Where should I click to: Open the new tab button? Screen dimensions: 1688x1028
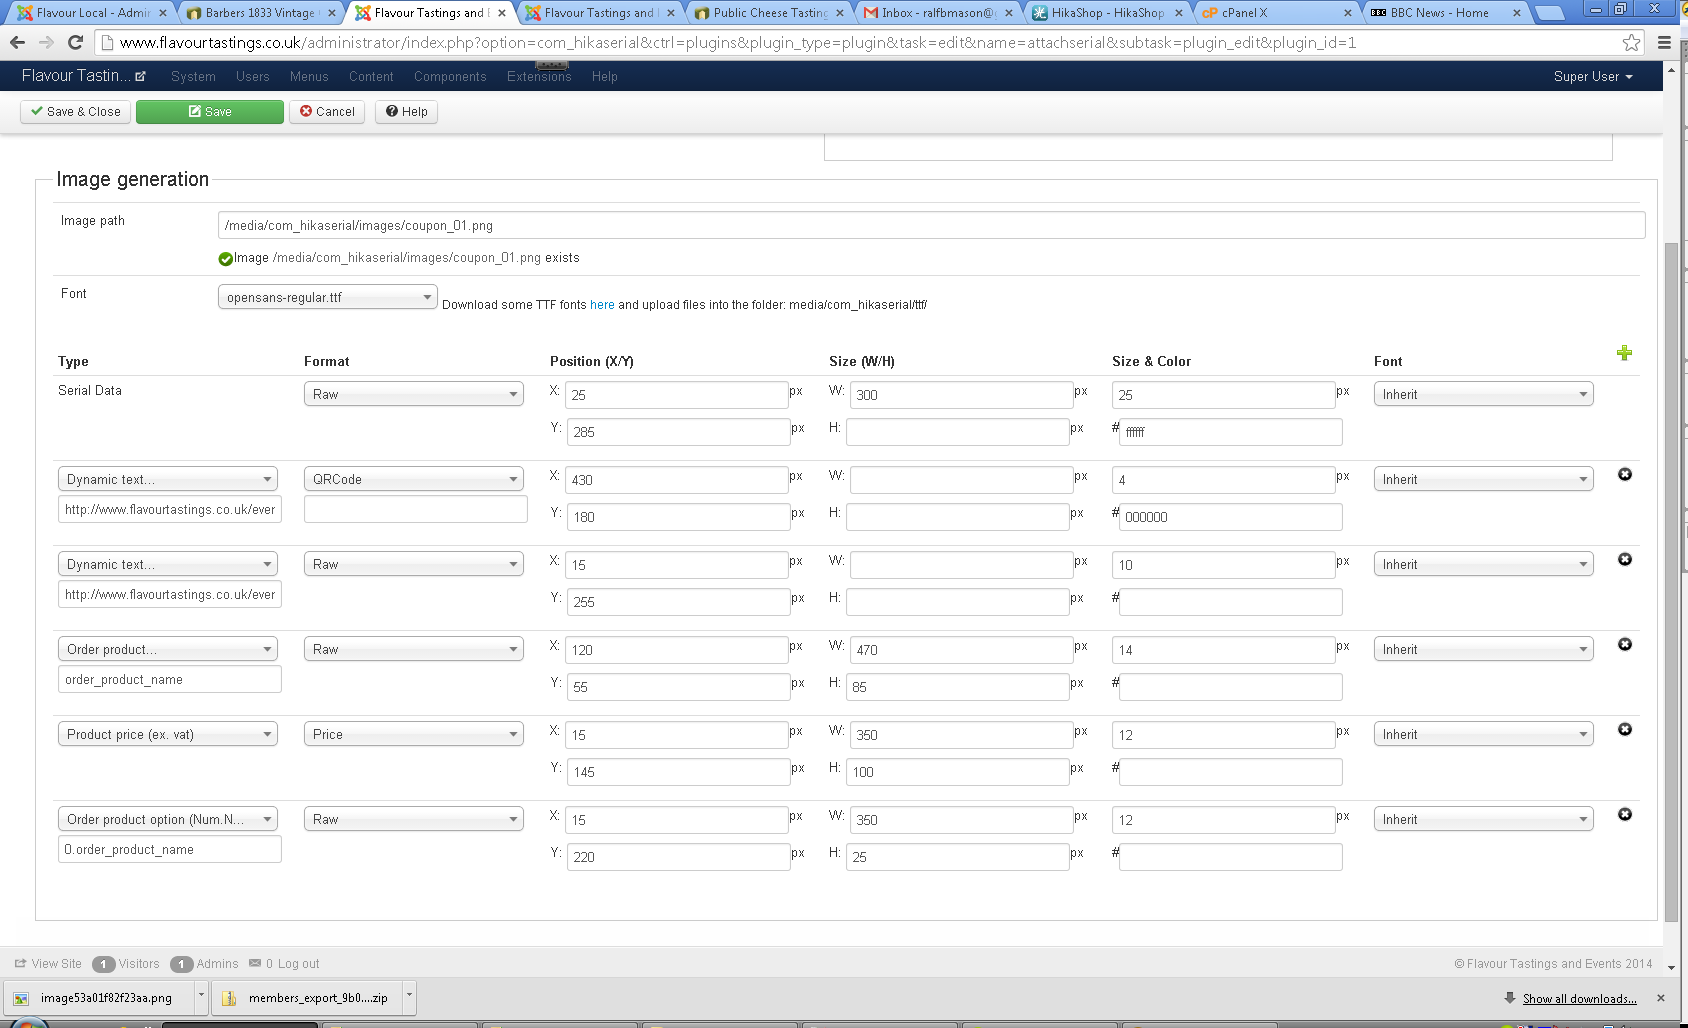pos(1549,13)
